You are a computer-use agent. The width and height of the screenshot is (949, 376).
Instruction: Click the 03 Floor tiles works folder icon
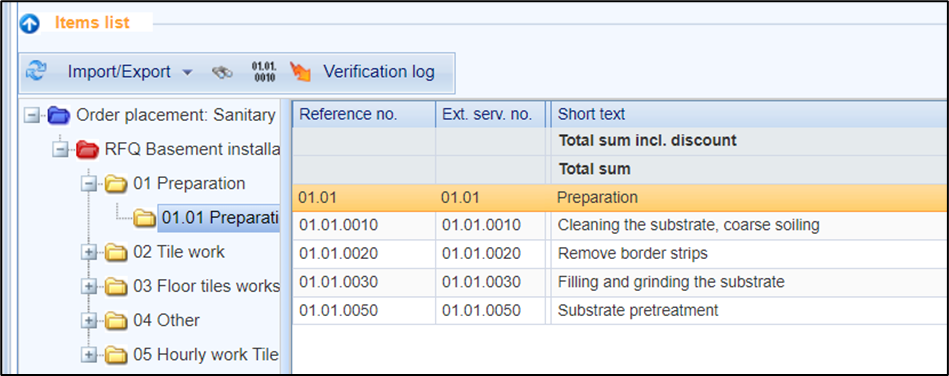[116, 286]
